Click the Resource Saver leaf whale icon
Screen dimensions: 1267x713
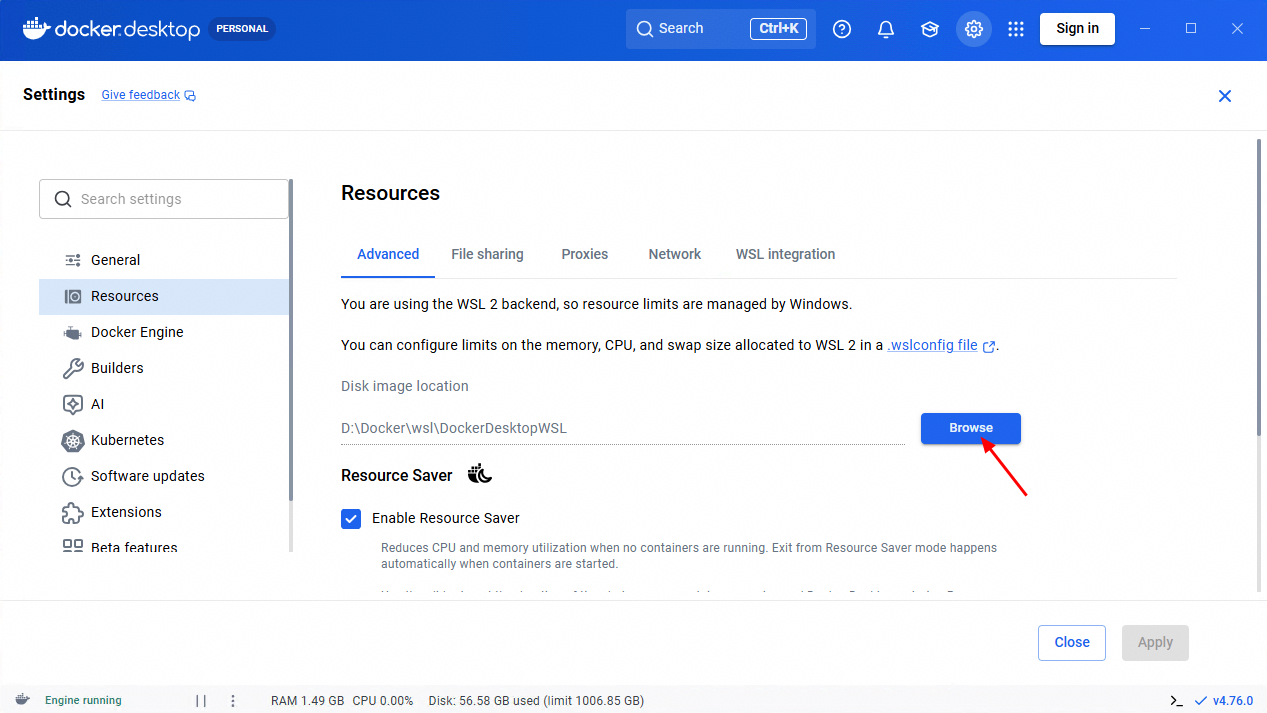[x=480, y=474]
